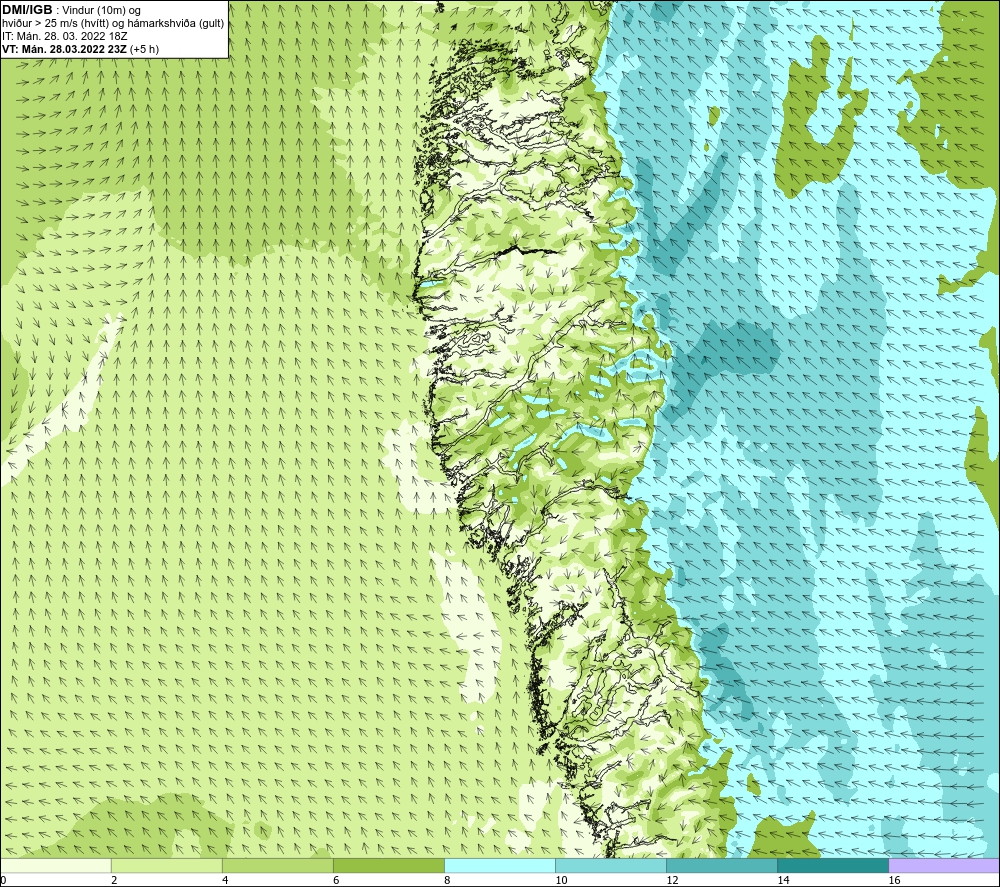Click the 'hviður > 25 m/s' description line
This screenshot has width=1000, height=887.
click(113, 23)
